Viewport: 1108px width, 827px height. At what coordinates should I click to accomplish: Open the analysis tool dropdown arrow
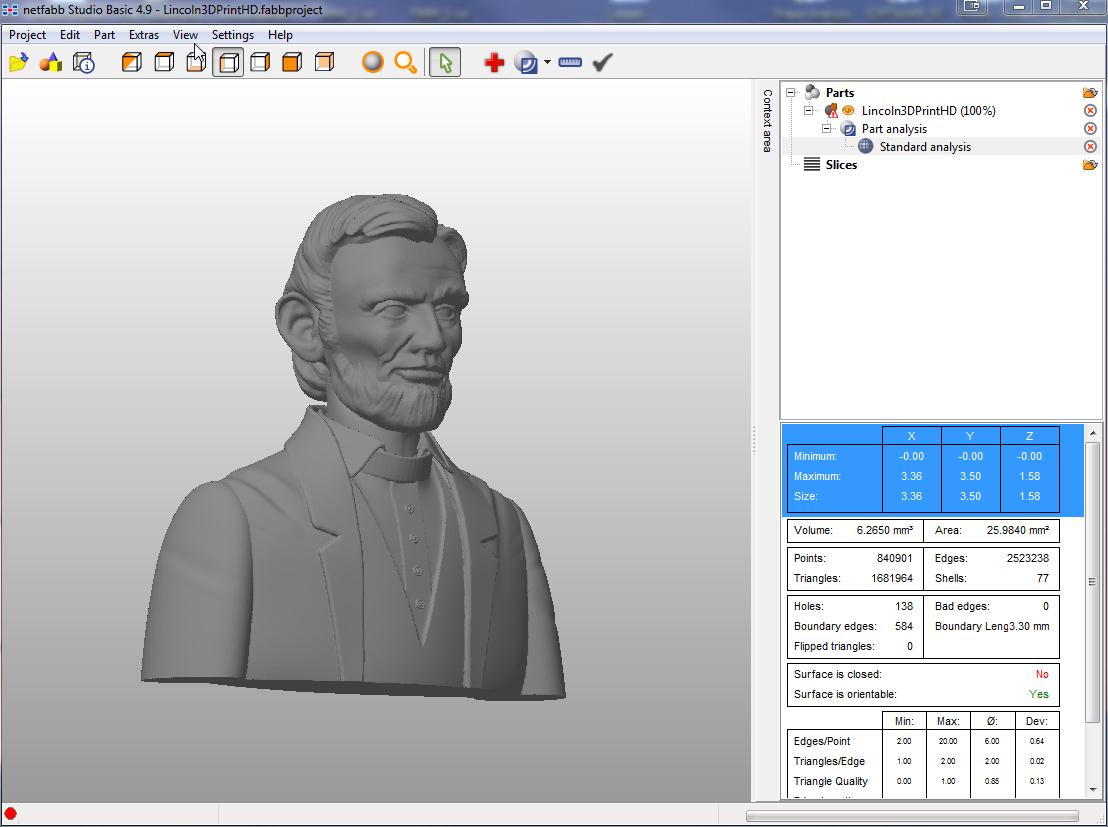[548, 63]
